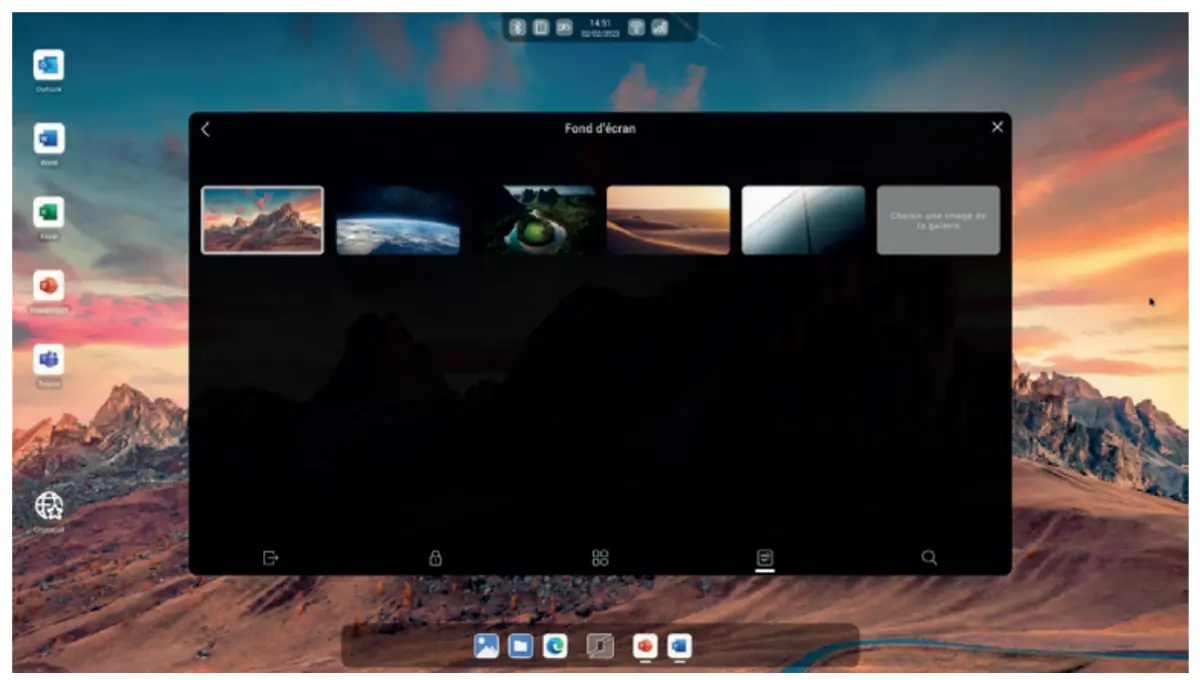
Task: Open the search tab magnifier icon
Action: (929, 558)
